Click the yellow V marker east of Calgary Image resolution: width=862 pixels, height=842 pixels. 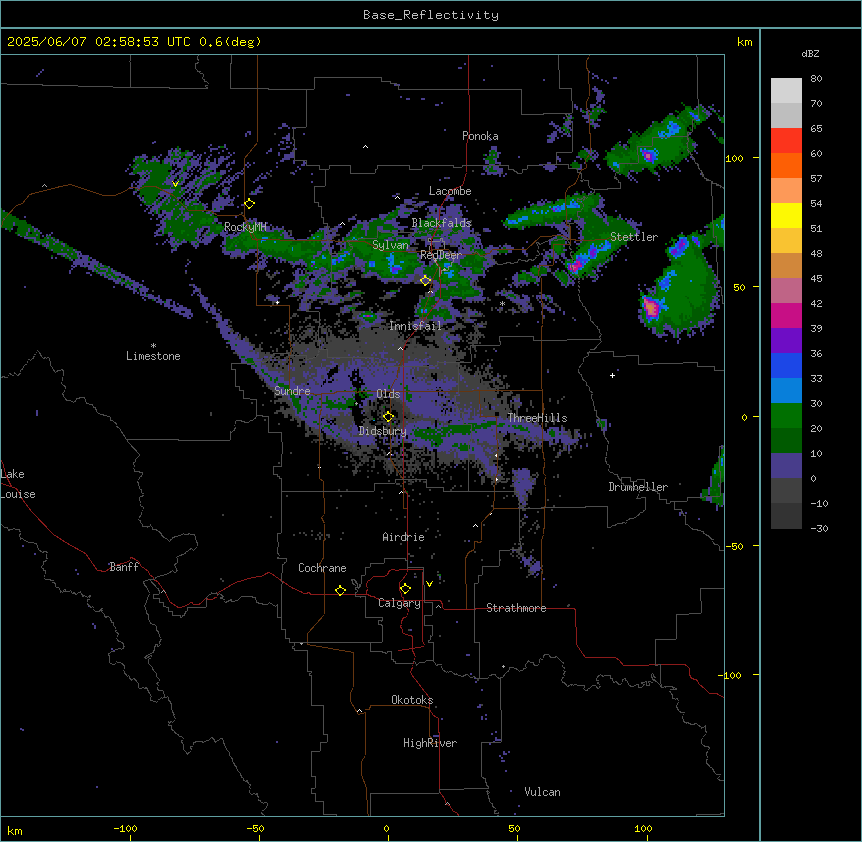coord(429,584)
